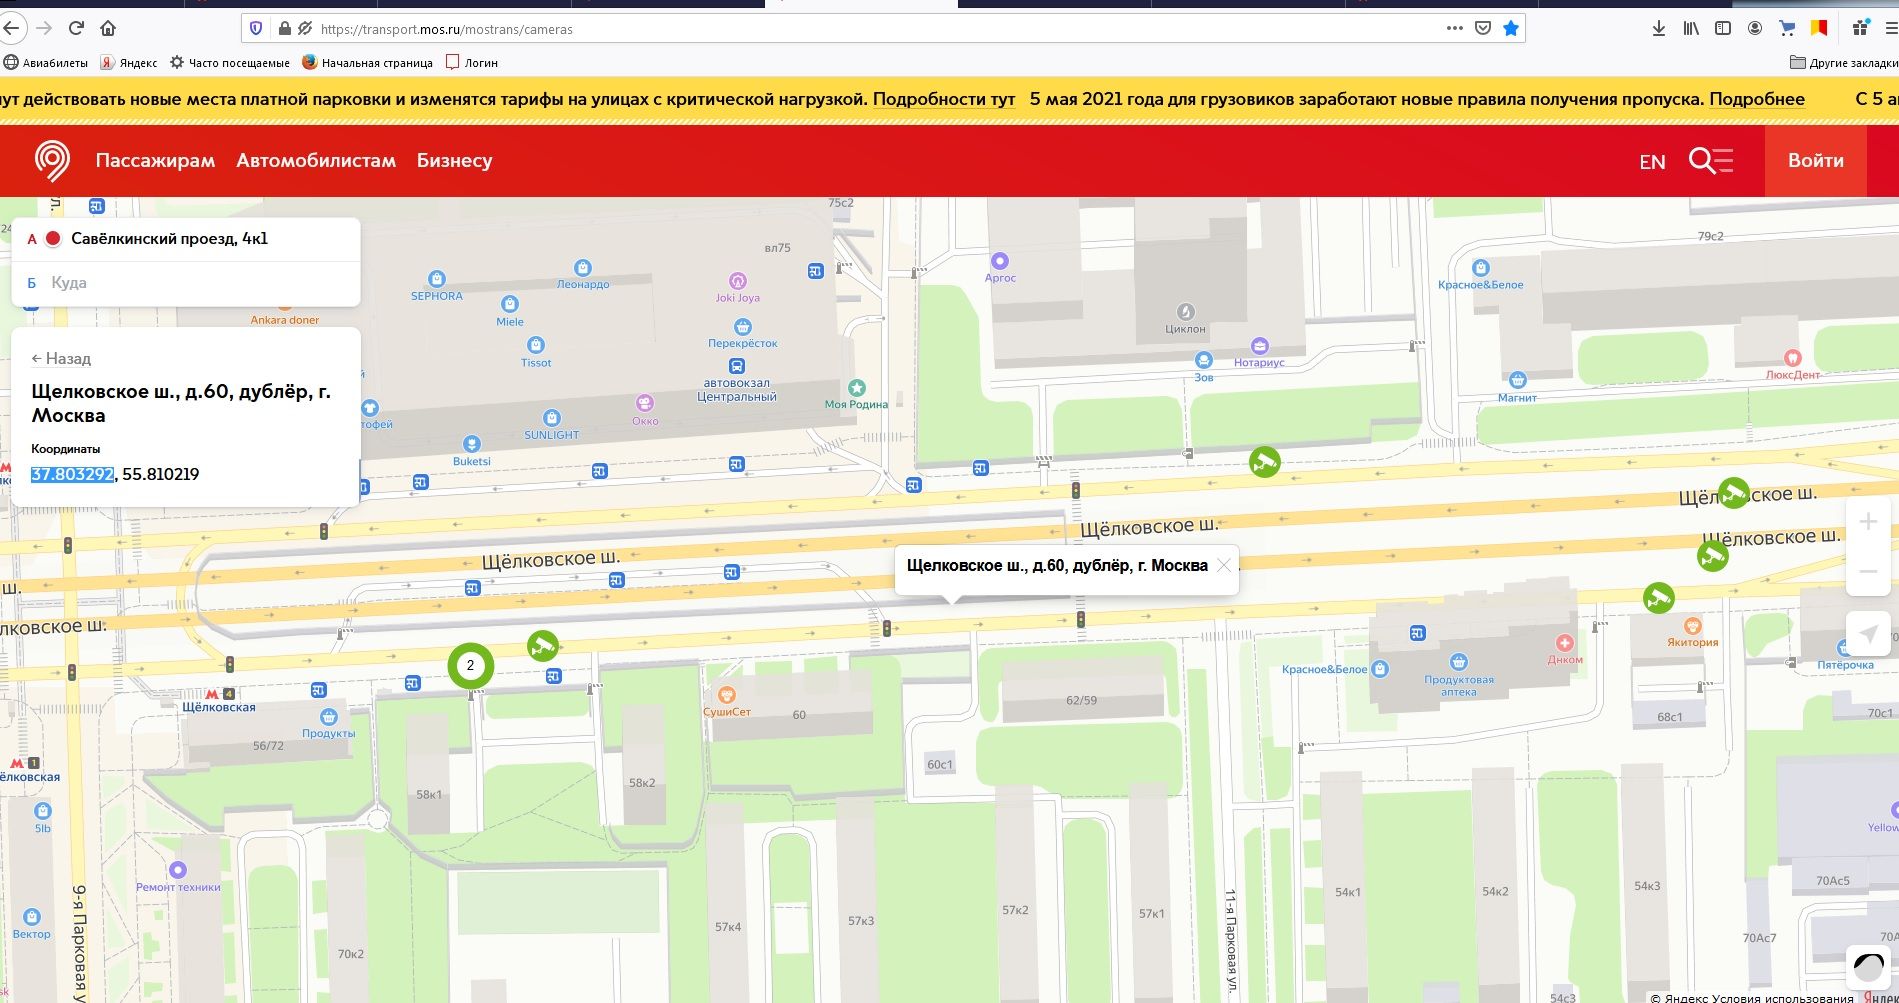The image size is (1899, 1003).
Task: Click the bookmark star in address bar
Action: point(1511,28)
